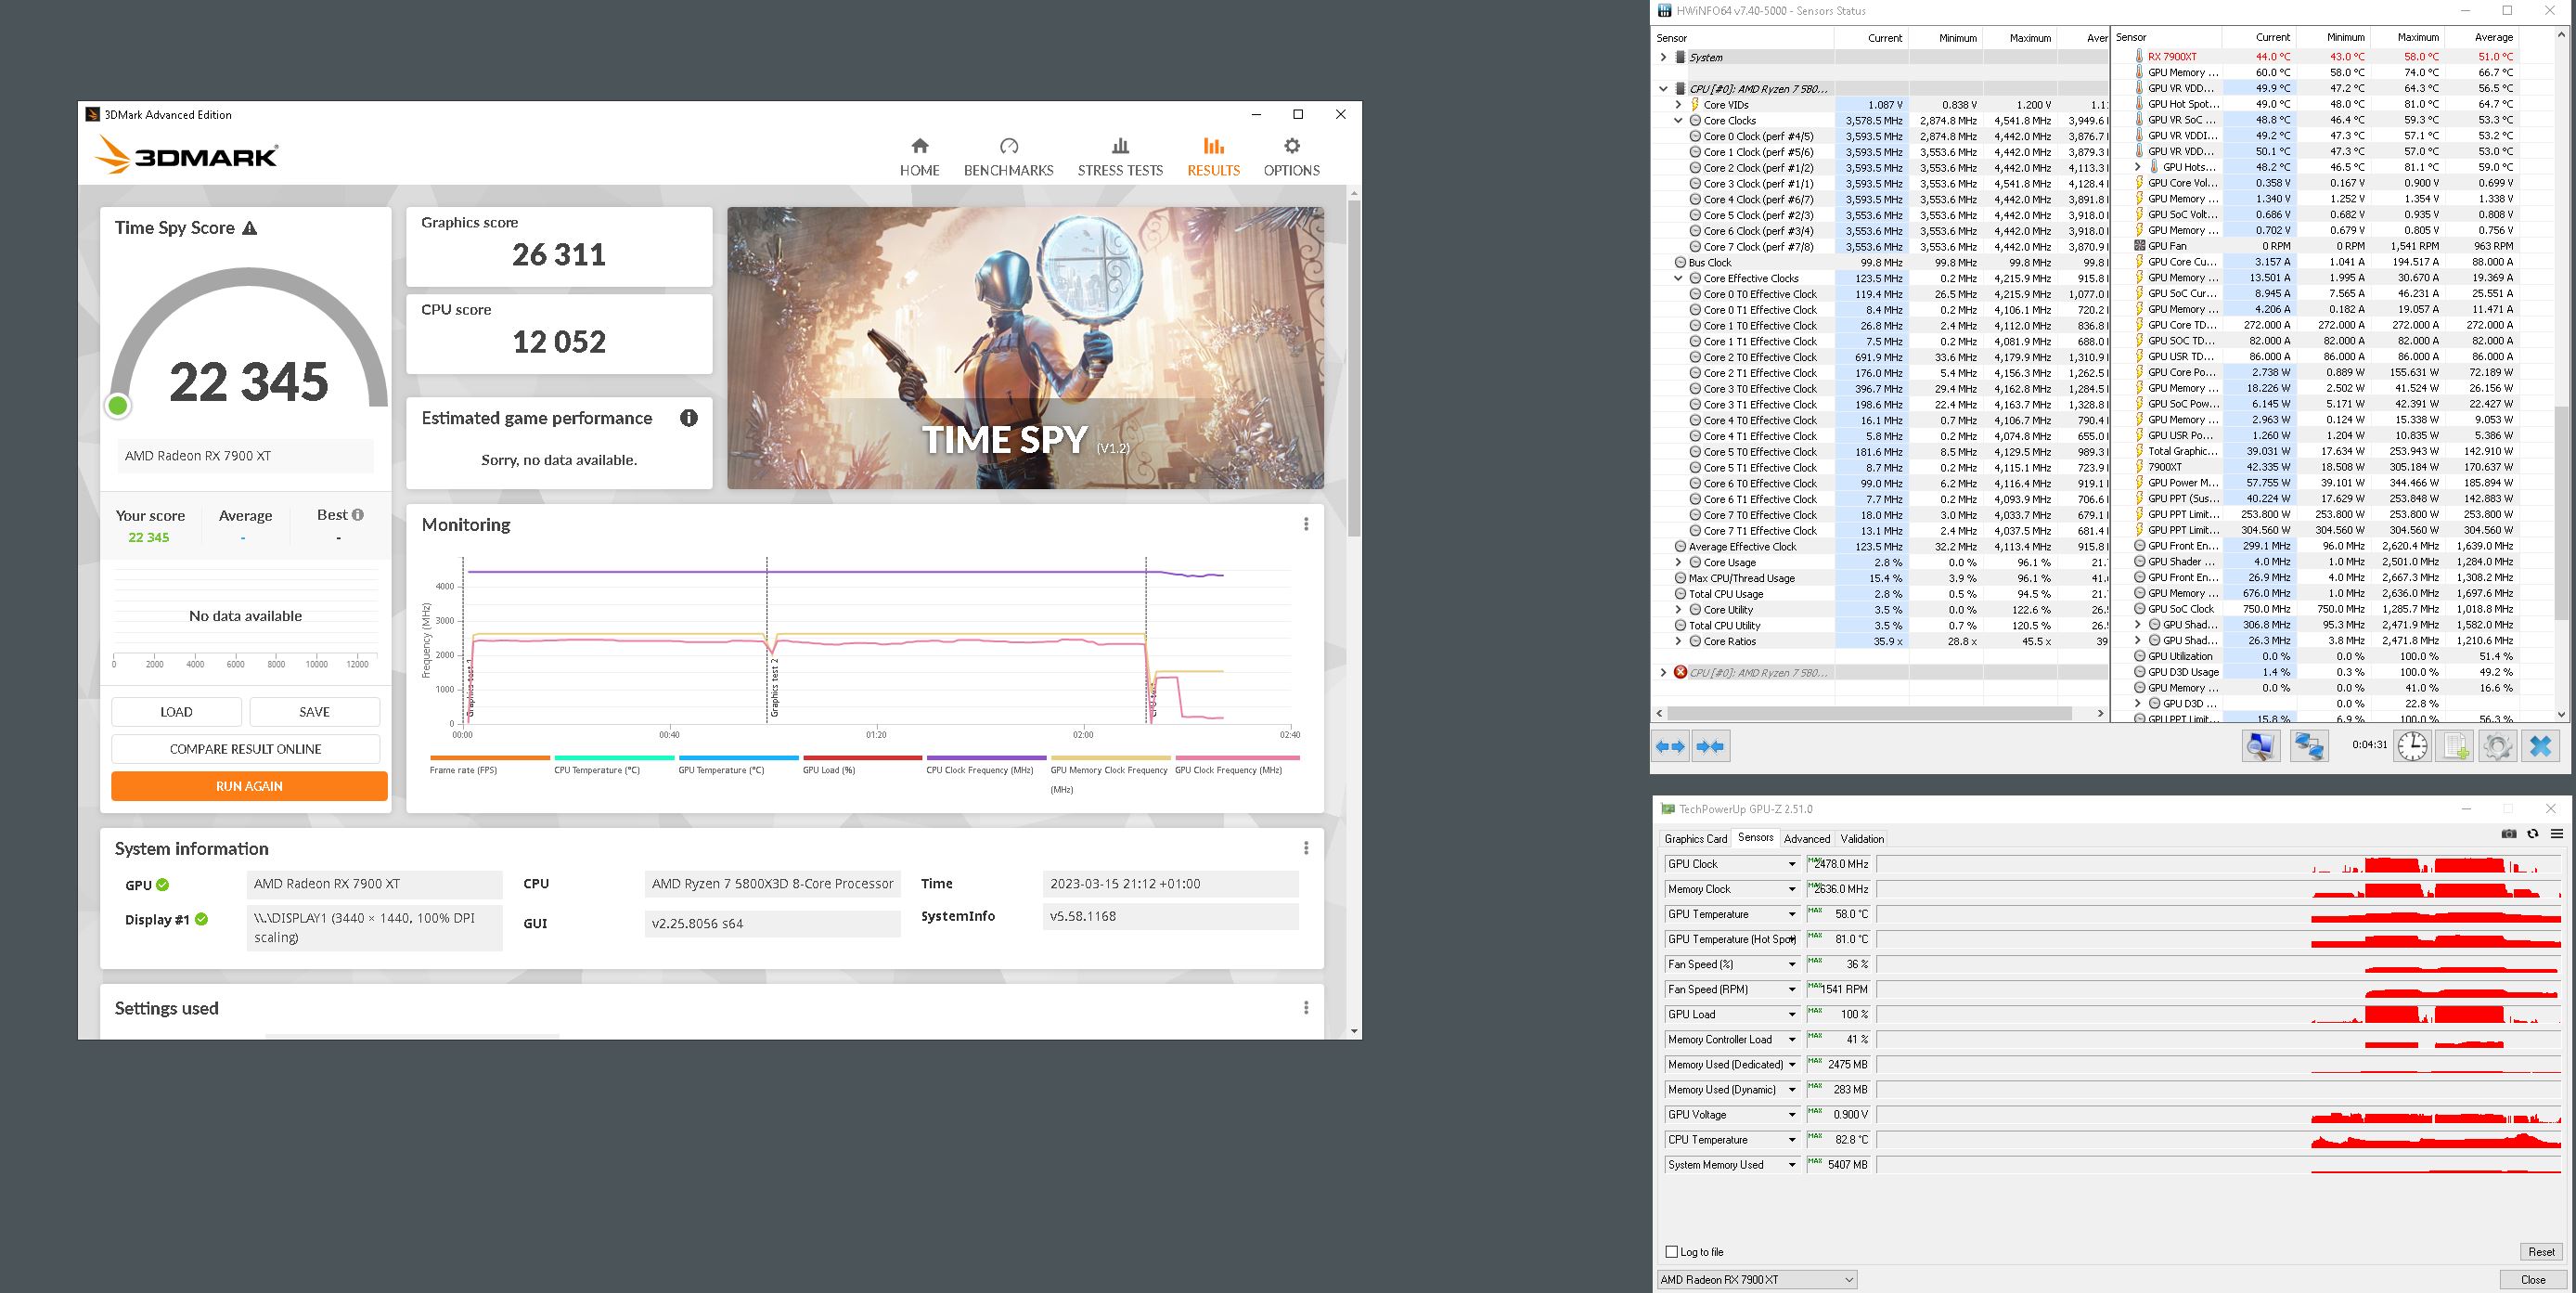
Task: Open the Monitoring panel three-dot menu
Action: (1306, 524)
